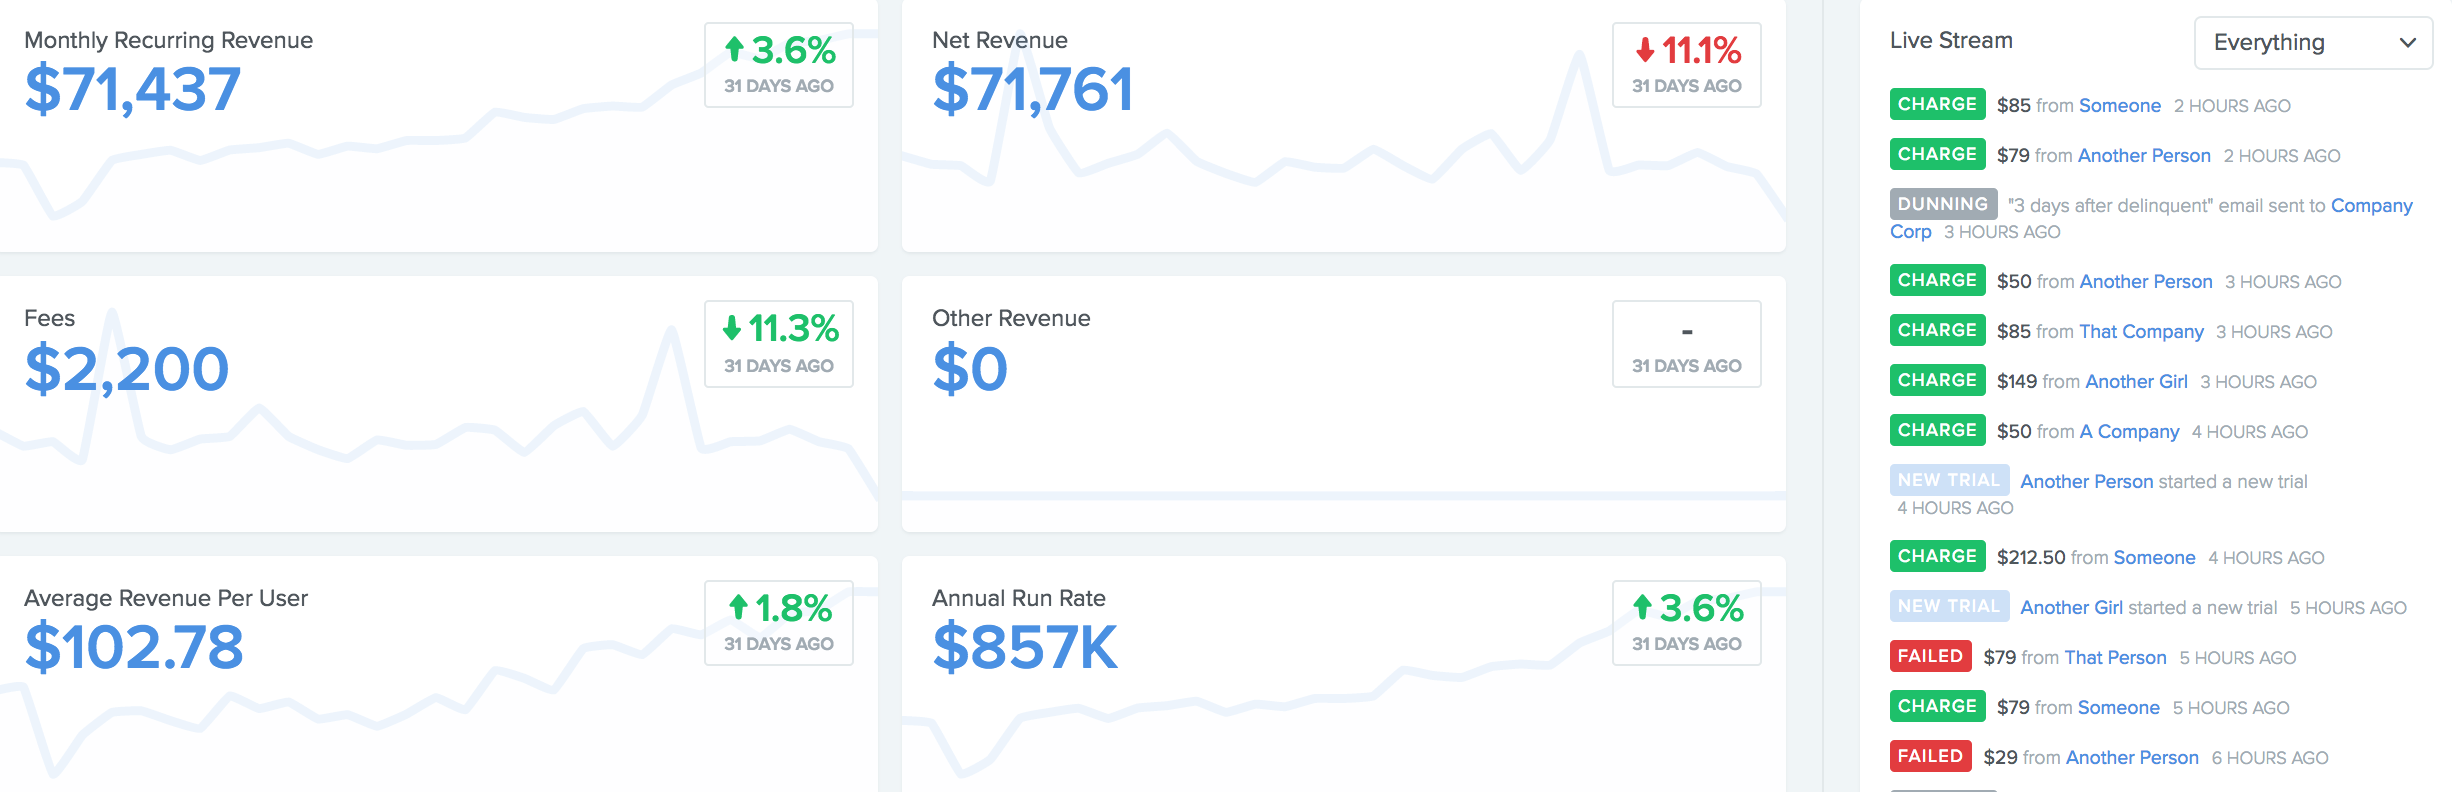Open Another Girl who started a new trial

pos(2072,608)
